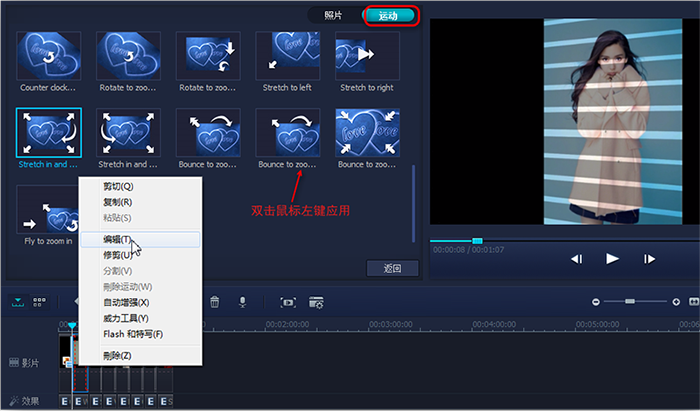Viewport: 700px width, 411px height.
Task: Select the highlighted Stretch in and... preset
Action: pyautogui.click(x=49, y=138)
